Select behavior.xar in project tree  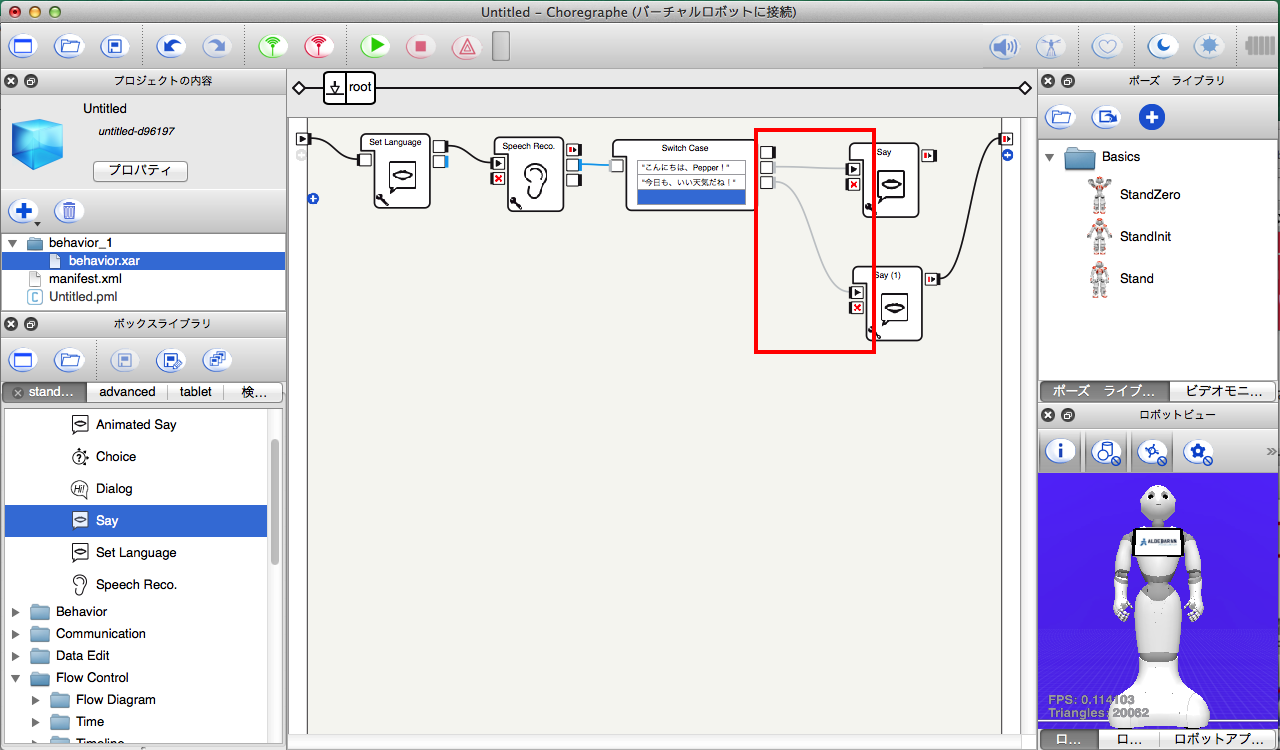point(104,261)
